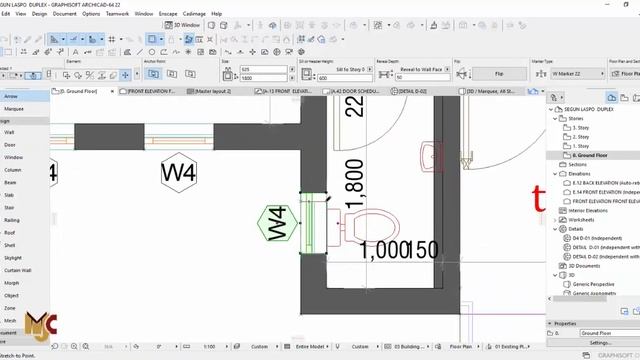Select the middle anchor point option
The image size is (640, 360).
[172, 74]
